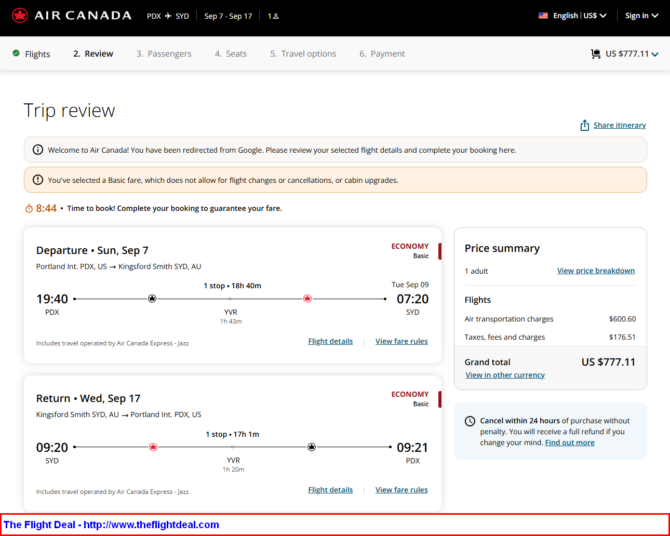Click the YVR stop on return flight
Viewport: 670px width, 536px height.
click(233, 460)
